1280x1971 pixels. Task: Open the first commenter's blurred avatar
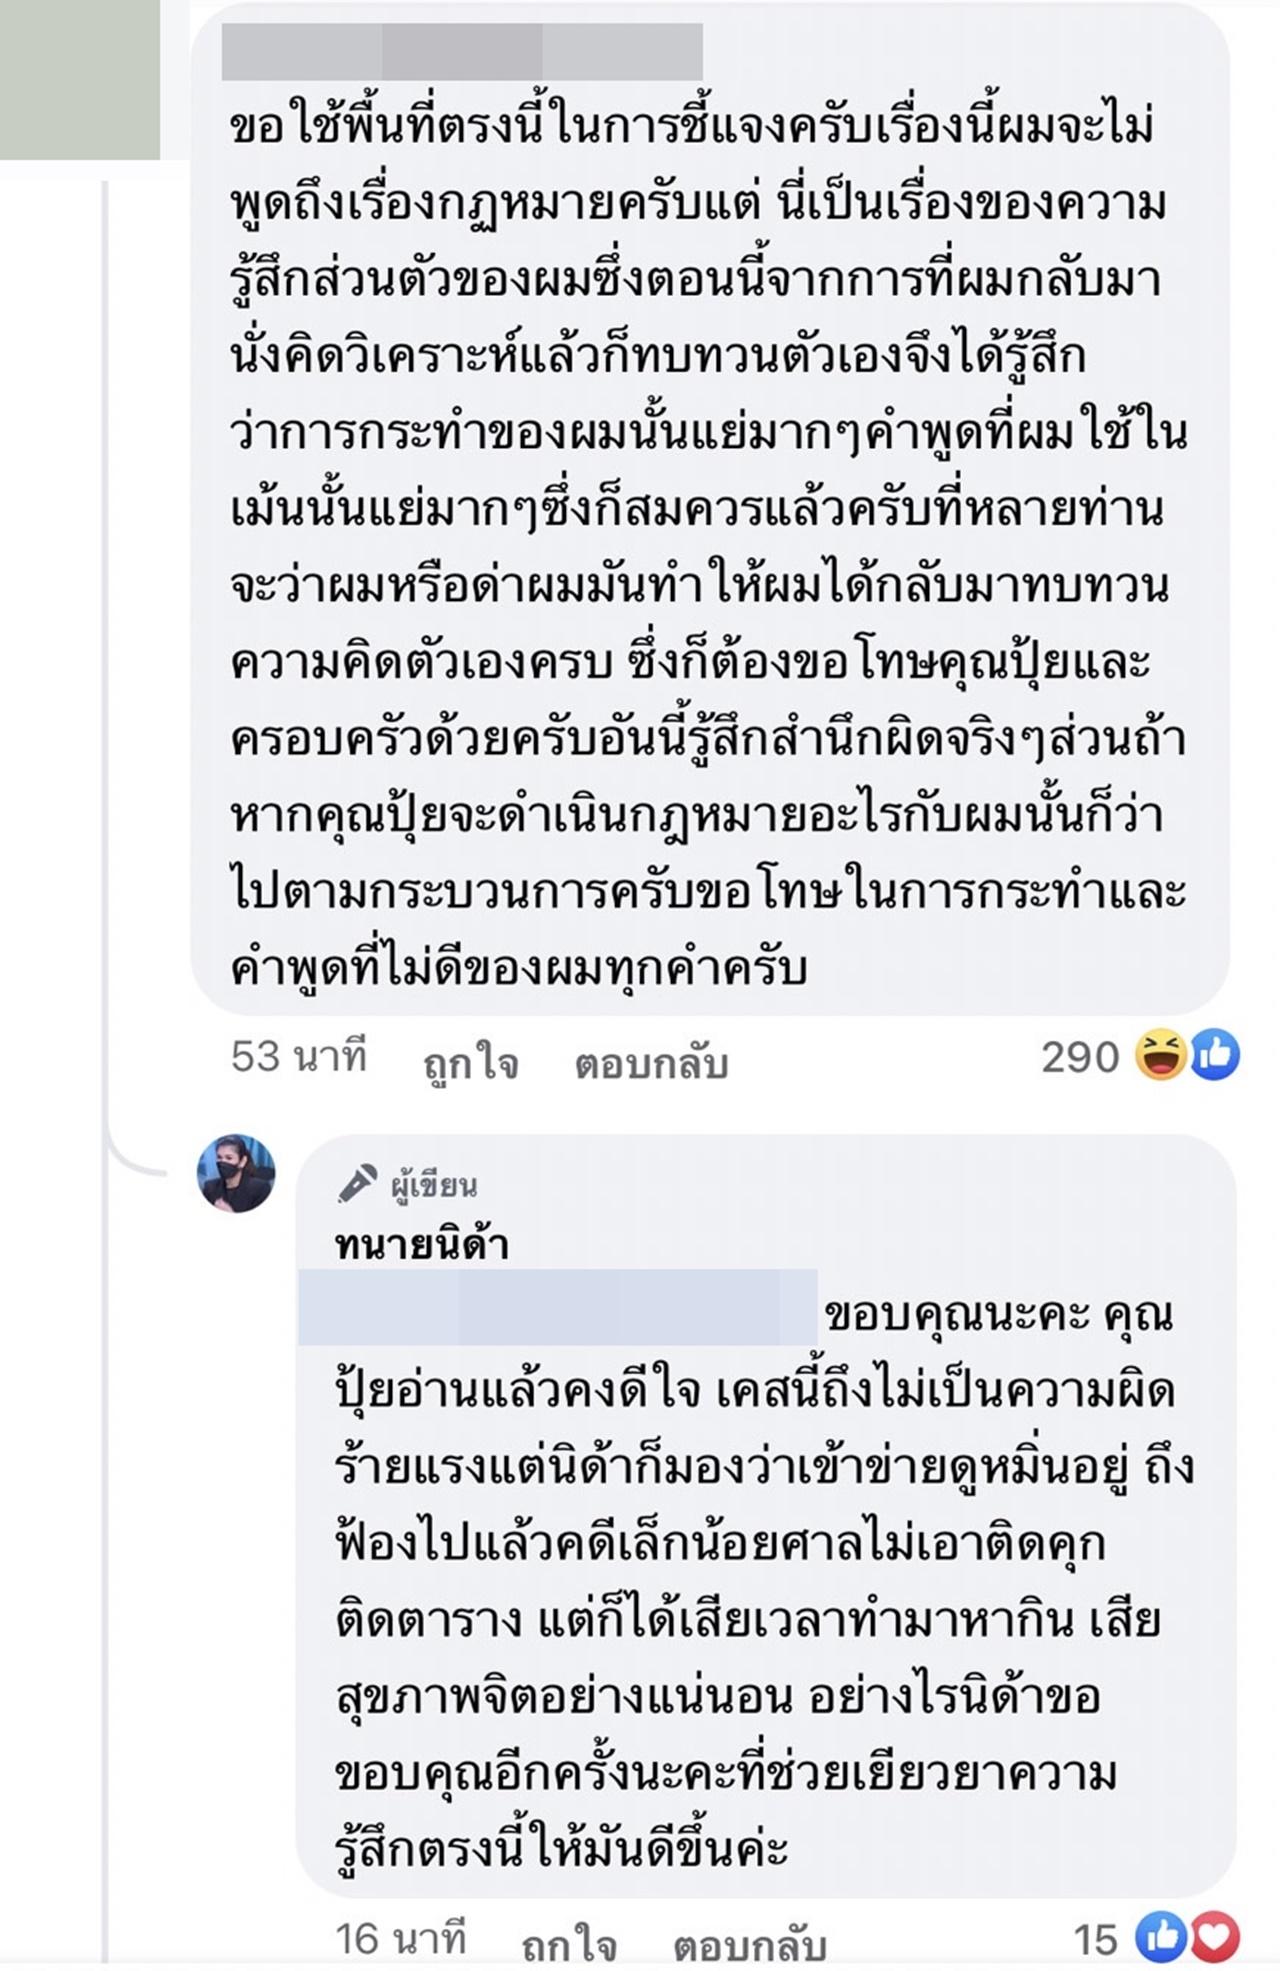80,80
